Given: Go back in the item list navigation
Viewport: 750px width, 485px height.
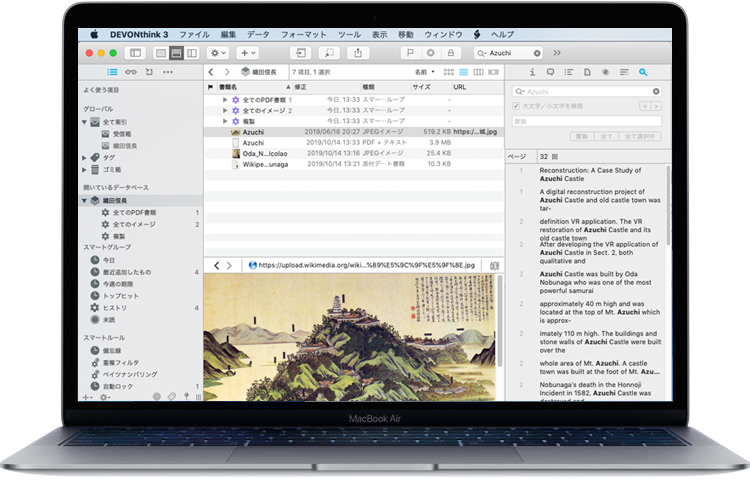Looking at the screenshot, I should (211, 72).
